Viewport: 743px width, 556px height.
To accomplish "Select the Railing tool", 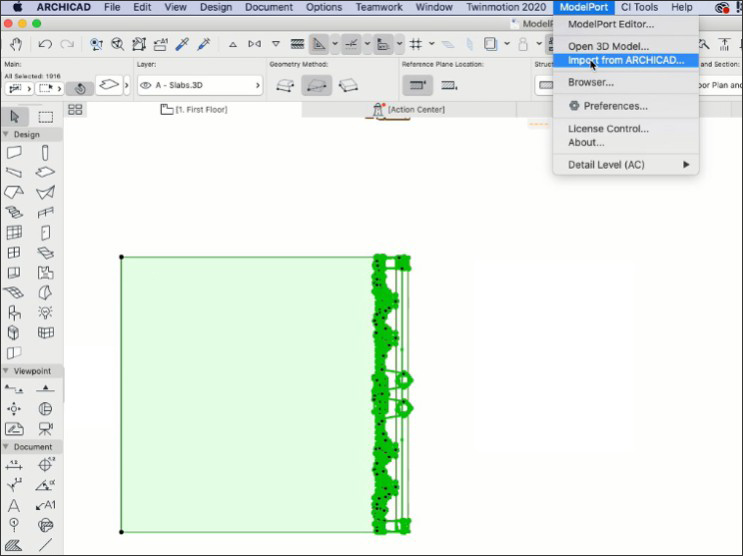I will coord(45,212).
